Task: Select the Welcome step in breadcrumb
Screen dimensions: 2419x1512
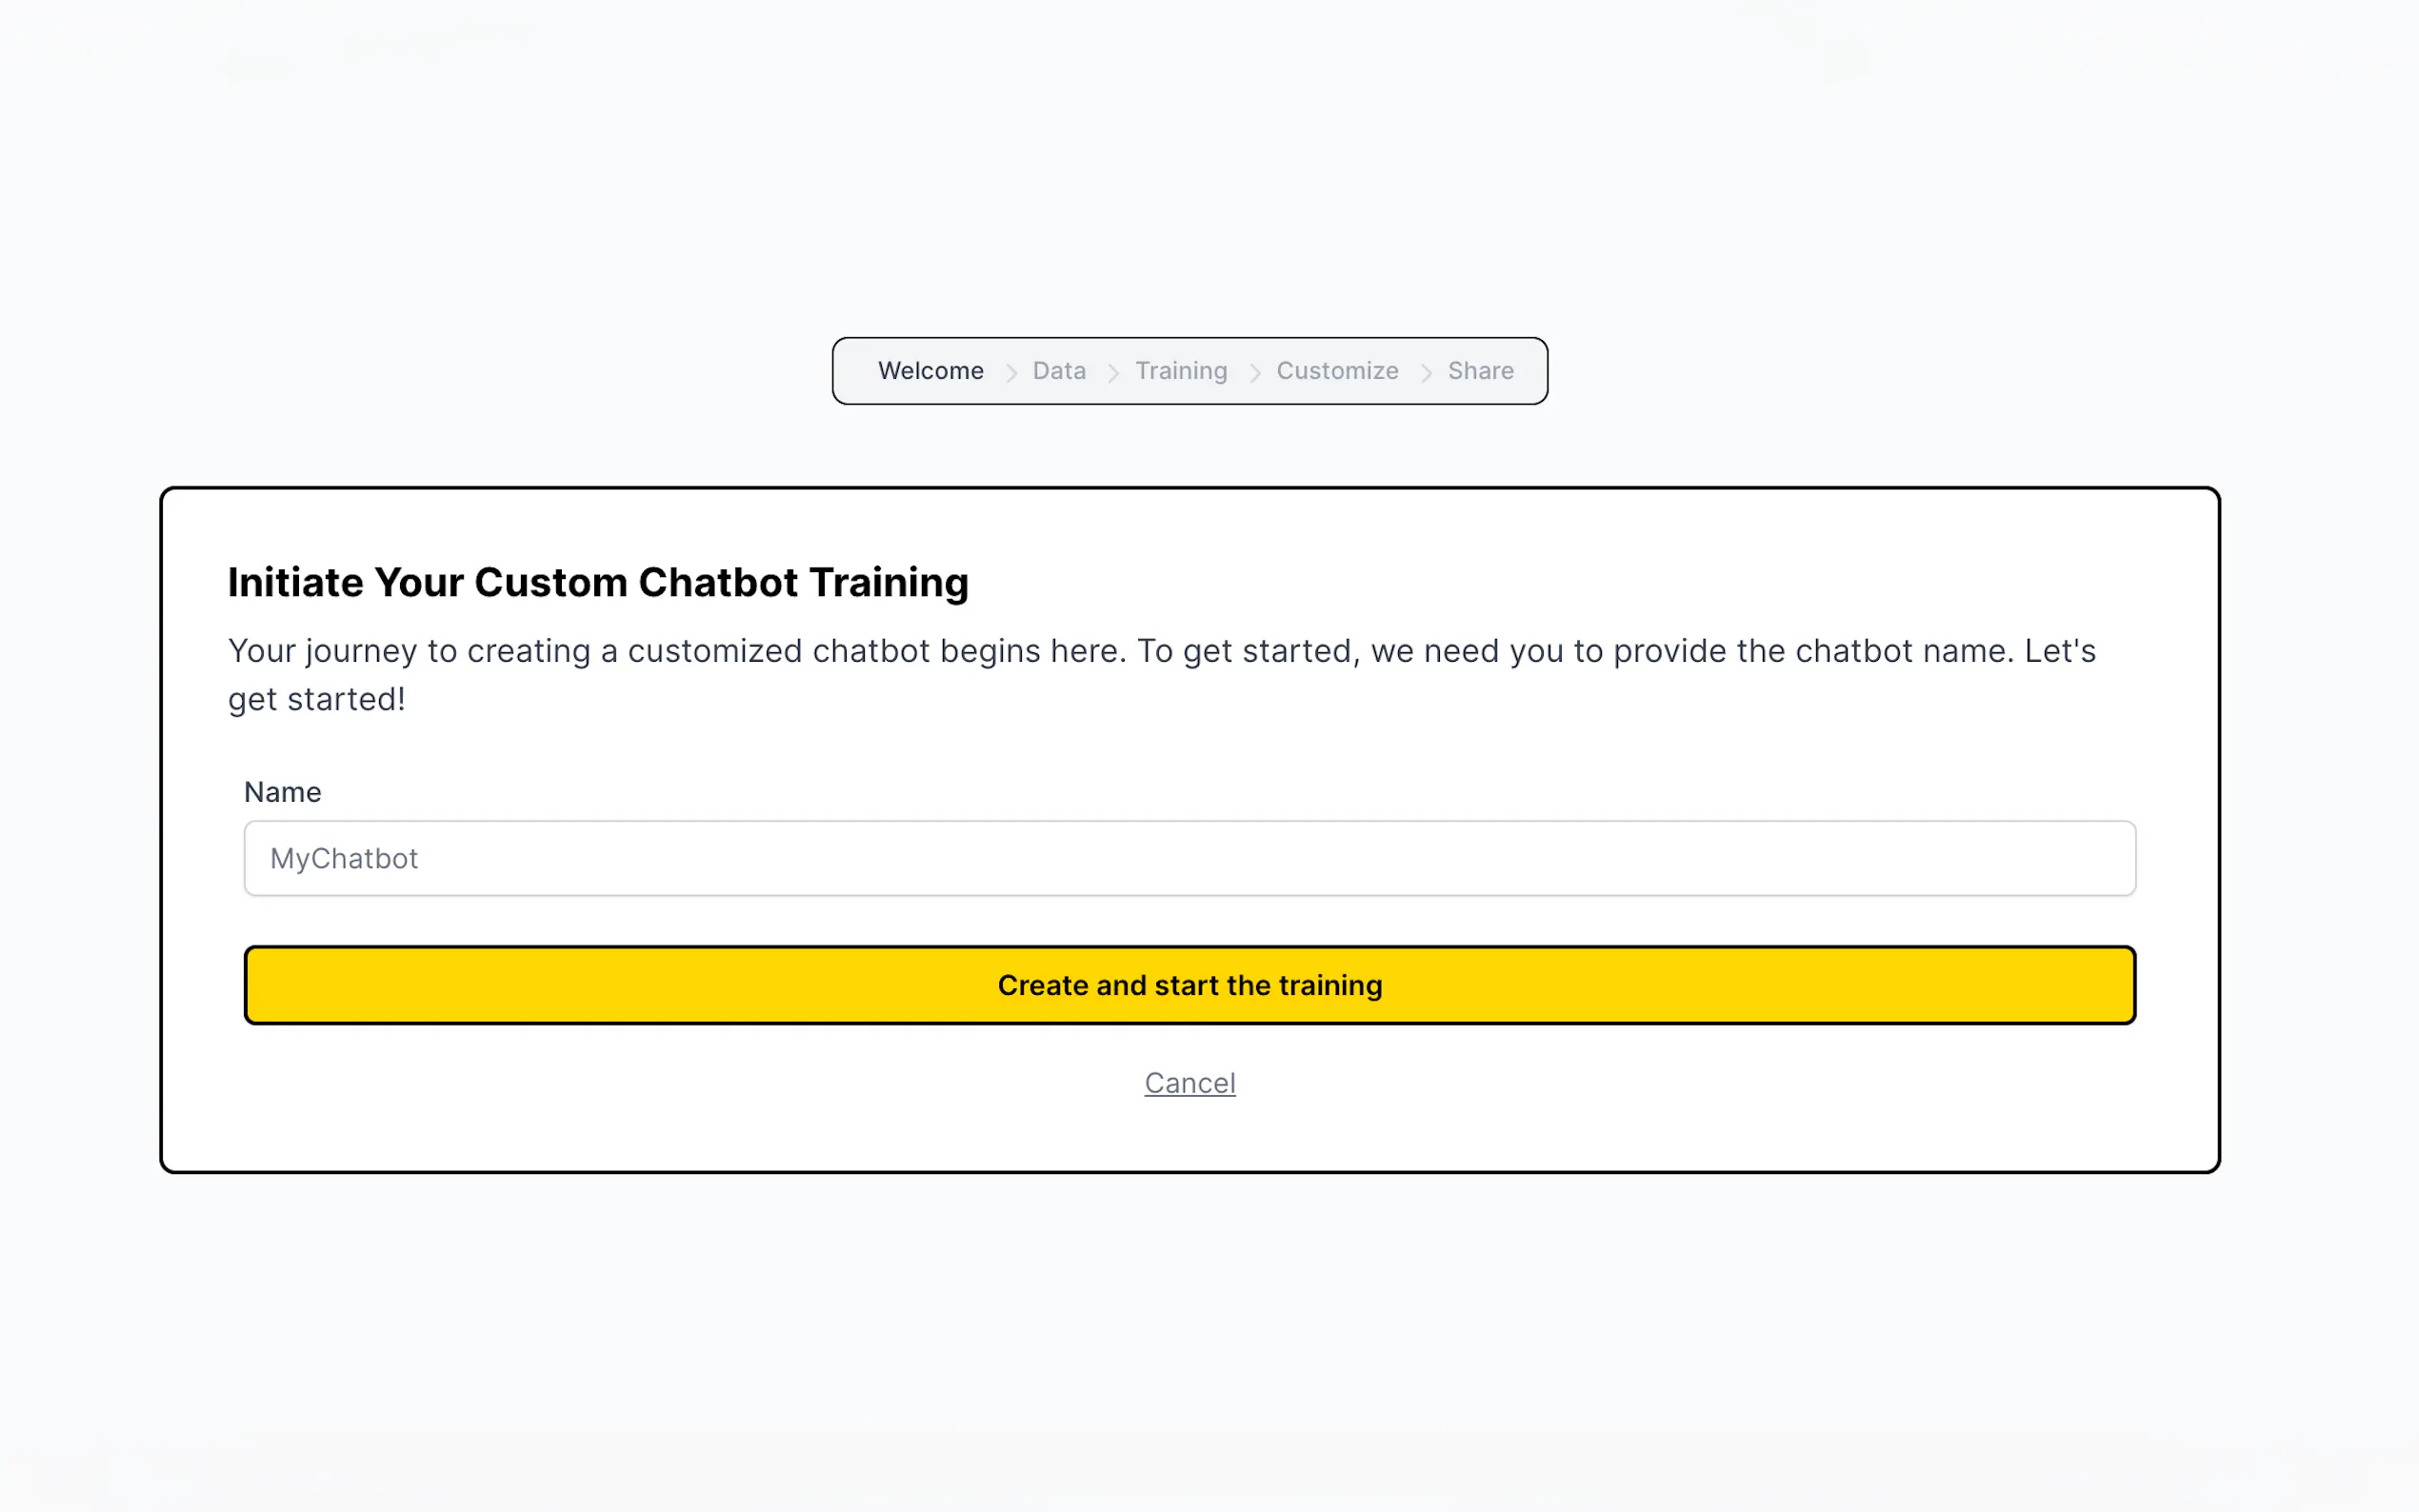Action: click(x=930, y=371)
